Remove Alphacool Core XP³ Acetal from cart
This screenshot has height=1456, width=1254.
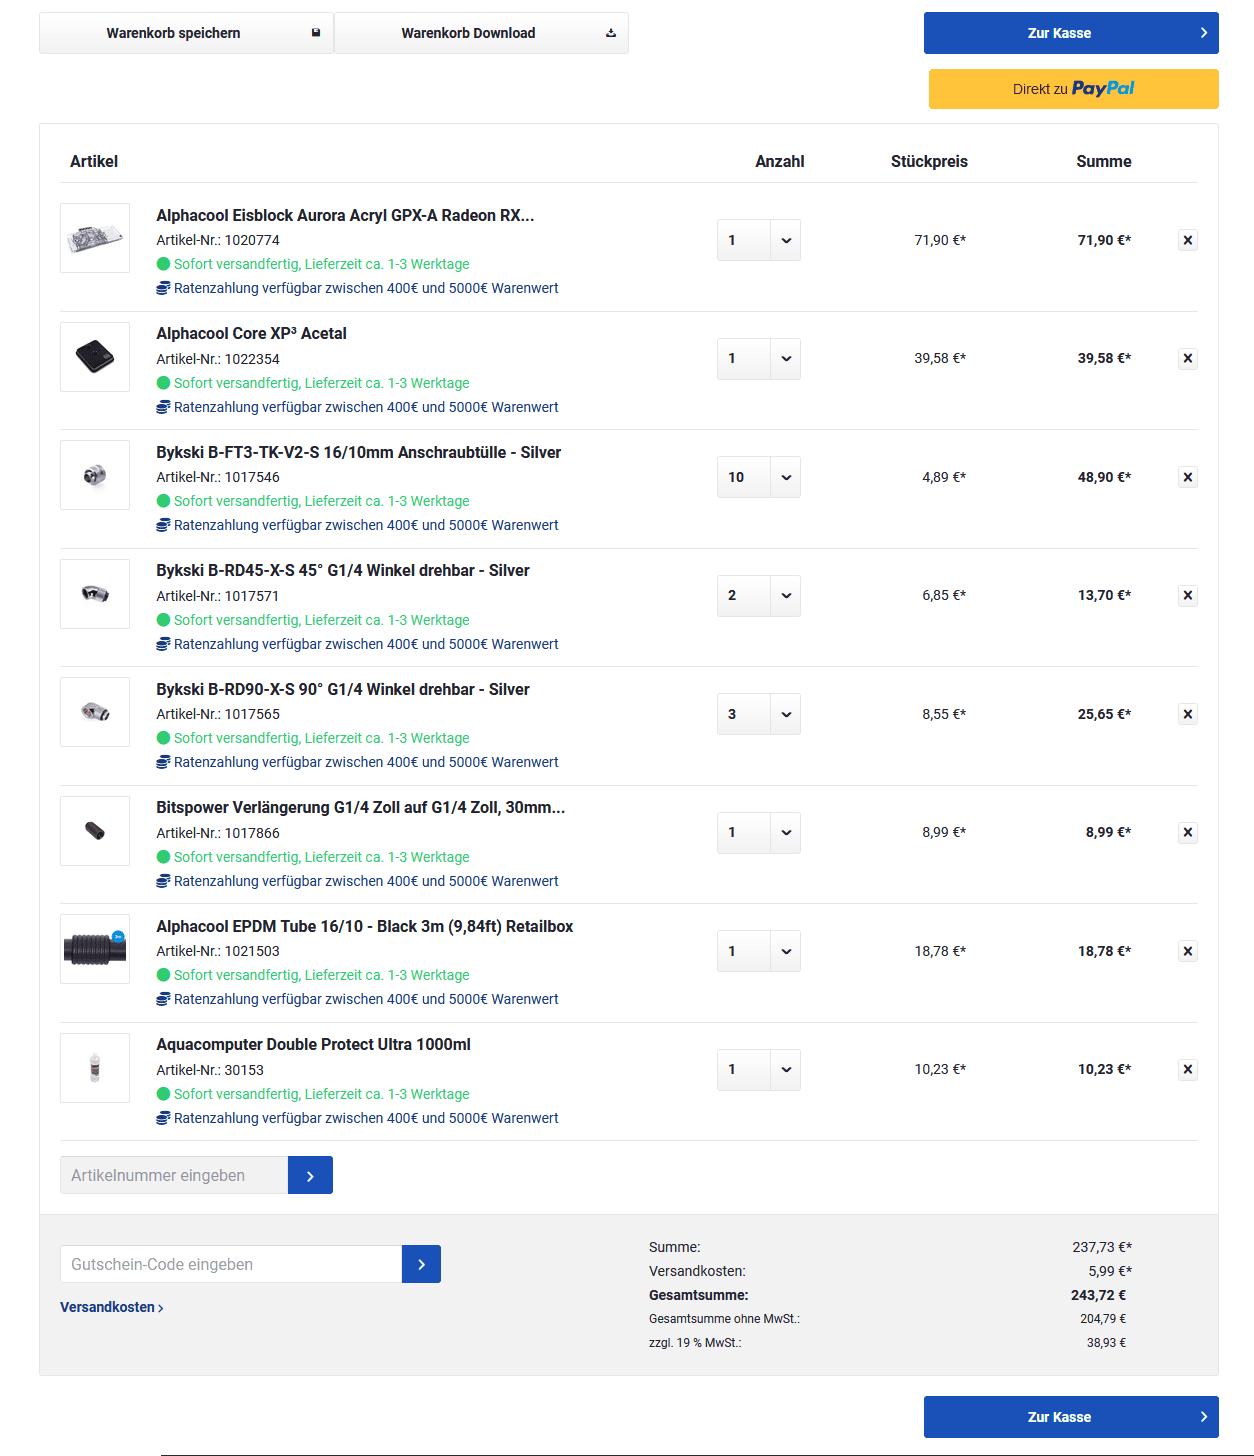point(1187,358)
